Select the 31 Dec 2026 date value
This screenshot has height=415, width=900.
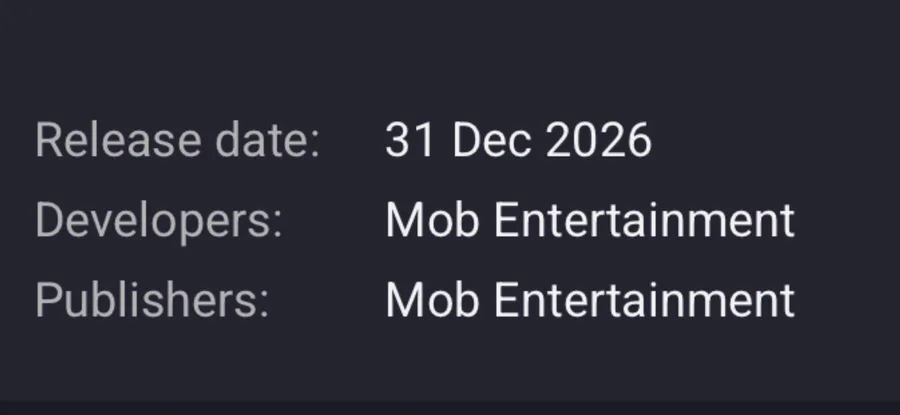[x=518, y=140]
